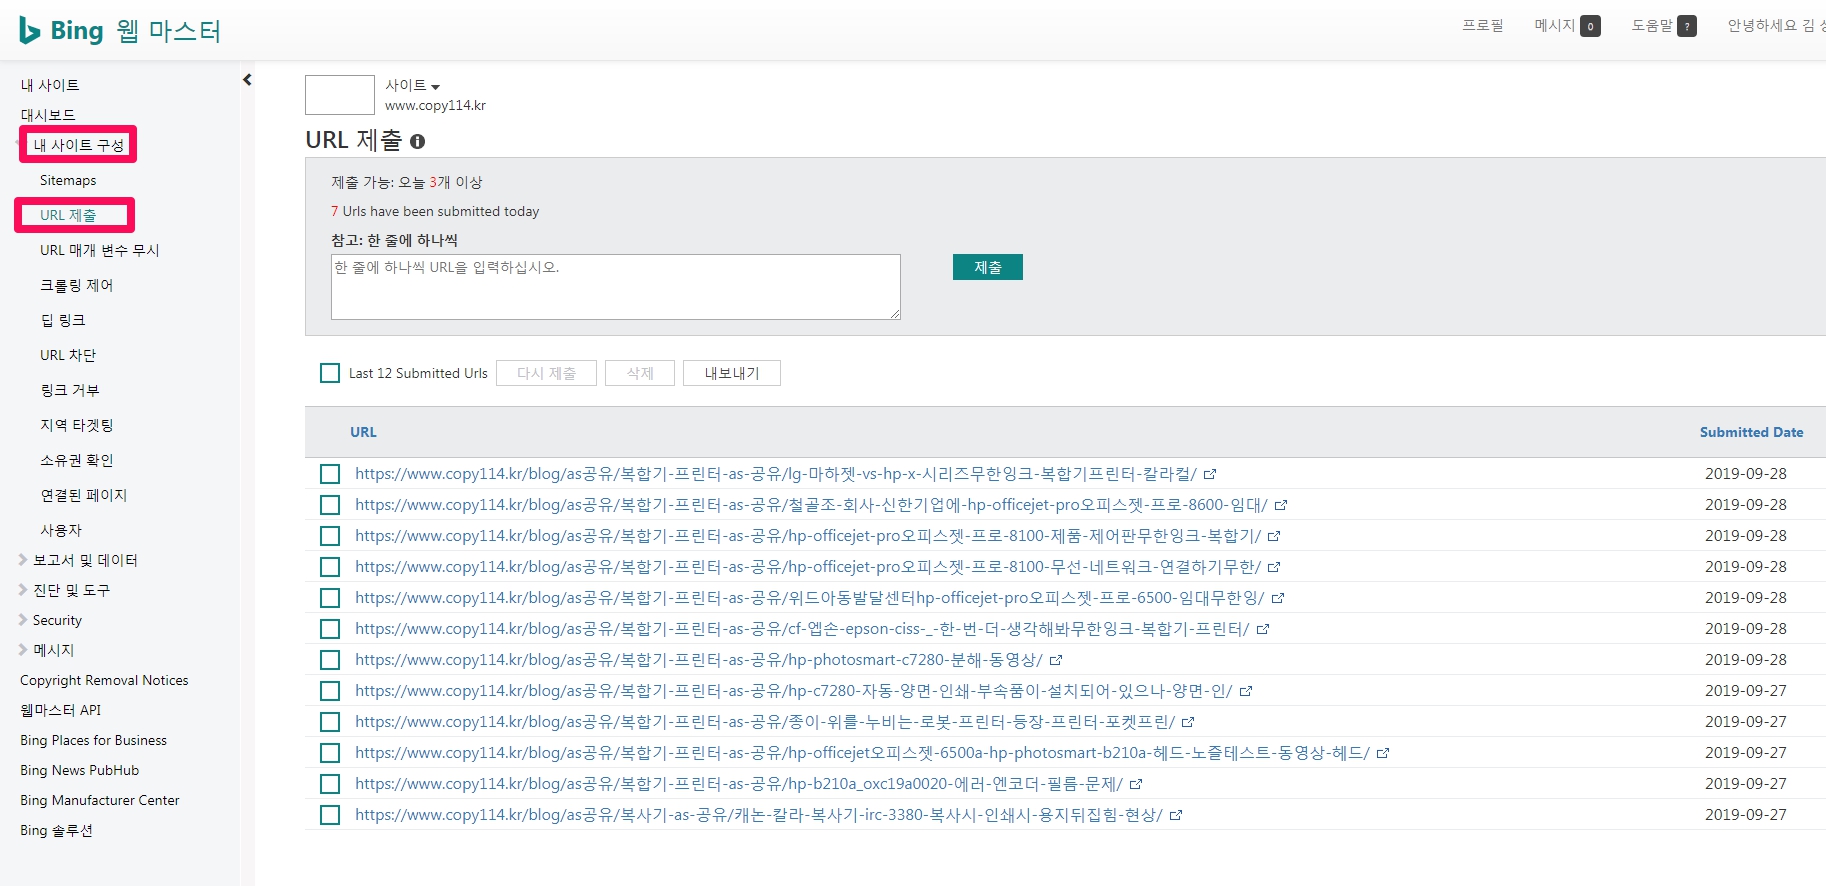Open external link icon for lg-마하젯 URL

tap(1210, 474)
